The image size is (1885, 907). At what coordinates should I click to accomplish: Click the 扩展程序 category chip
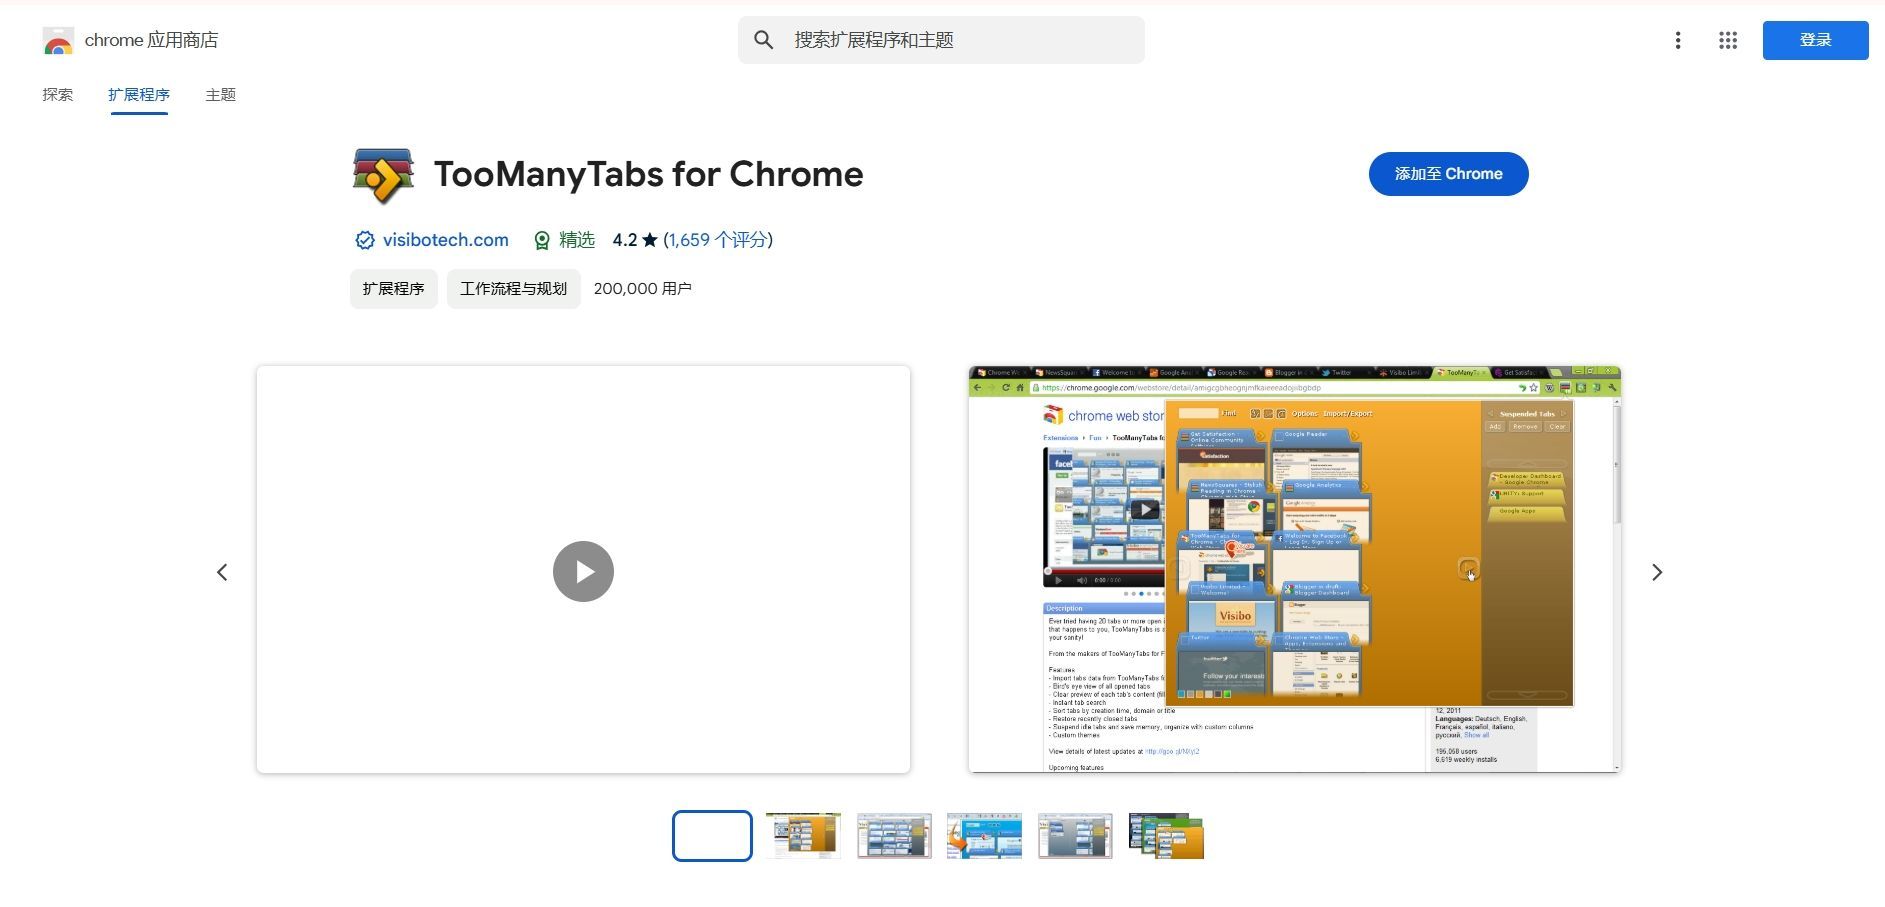[393, 289]
